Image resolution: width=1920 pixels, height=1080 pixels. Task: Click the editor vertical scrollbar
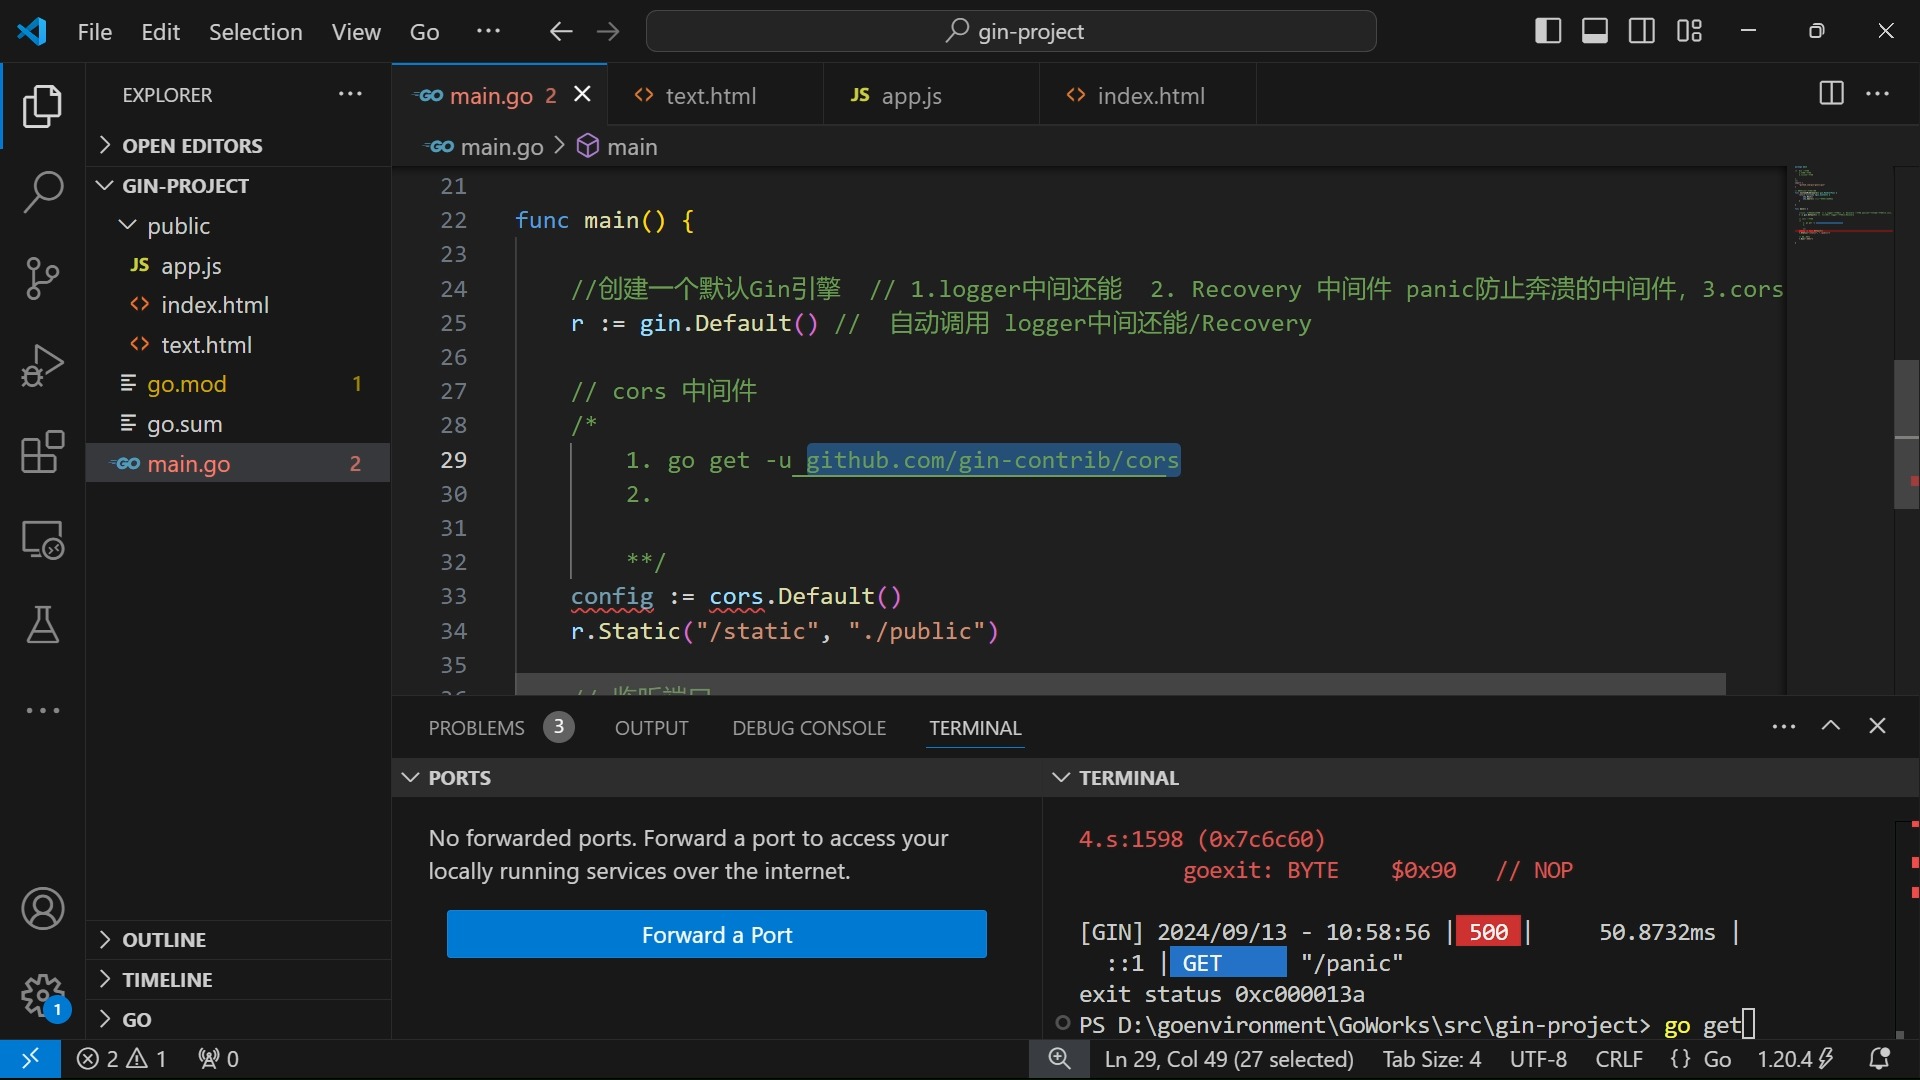1906,434
